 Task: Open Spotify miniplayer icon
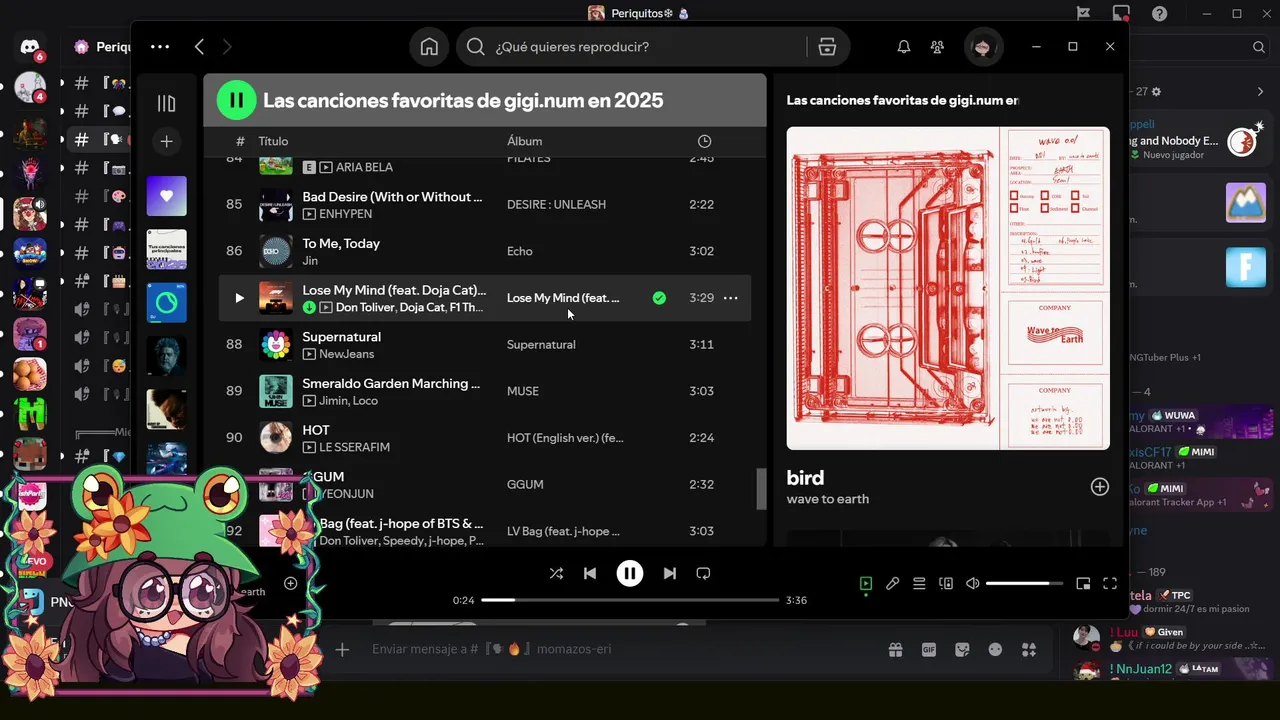point(1083,584)
